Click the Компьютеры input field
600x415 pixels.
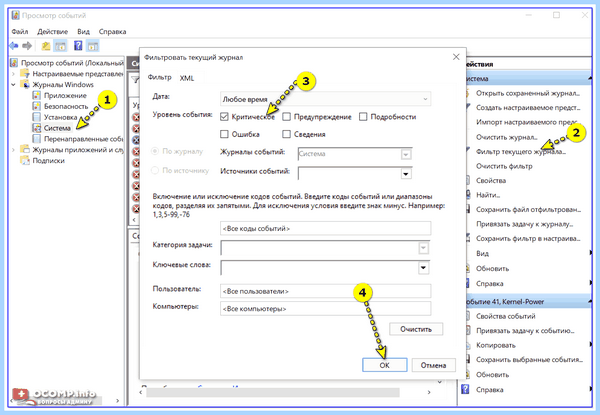pyautogui.click(x=326, y=309)
